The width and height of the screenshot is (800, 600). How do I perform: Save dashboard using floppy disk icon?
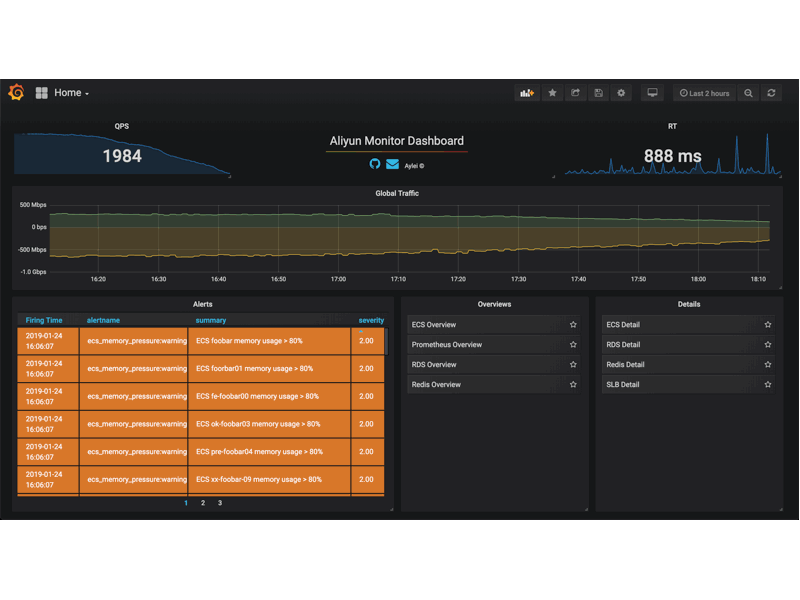598,93
